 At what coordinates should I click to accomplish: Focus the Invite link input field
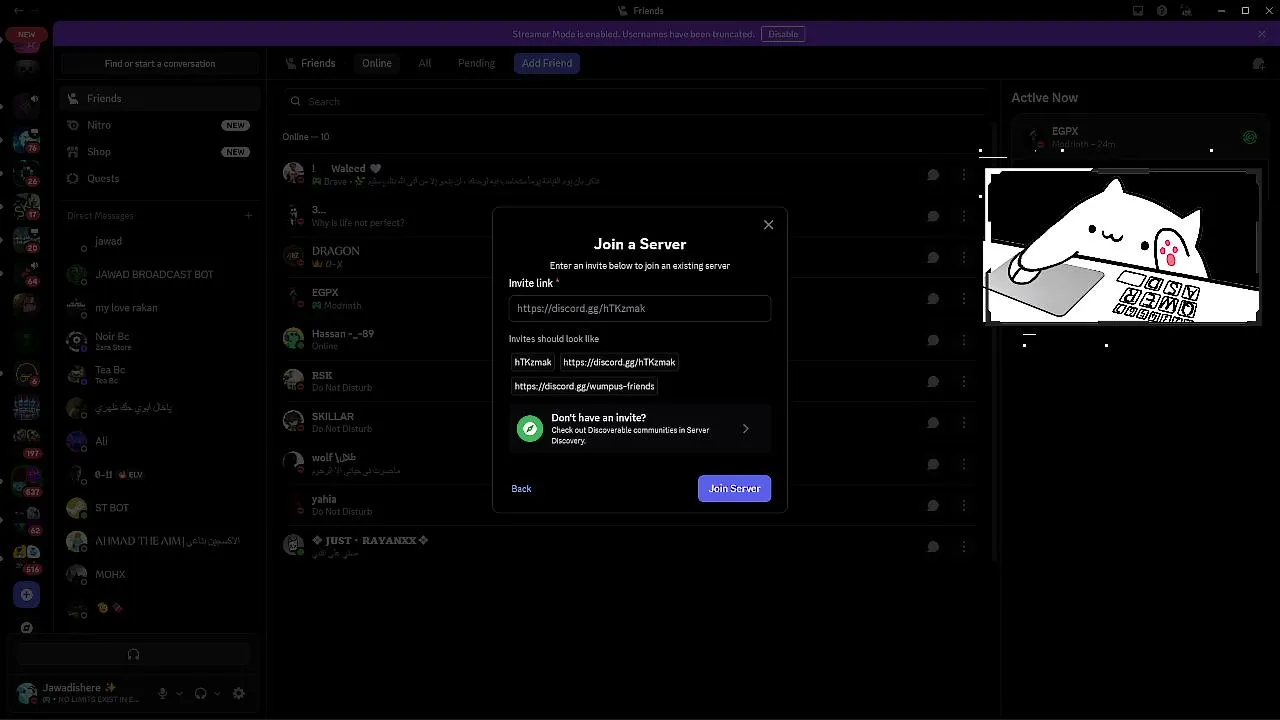click(x=639, y=309)
